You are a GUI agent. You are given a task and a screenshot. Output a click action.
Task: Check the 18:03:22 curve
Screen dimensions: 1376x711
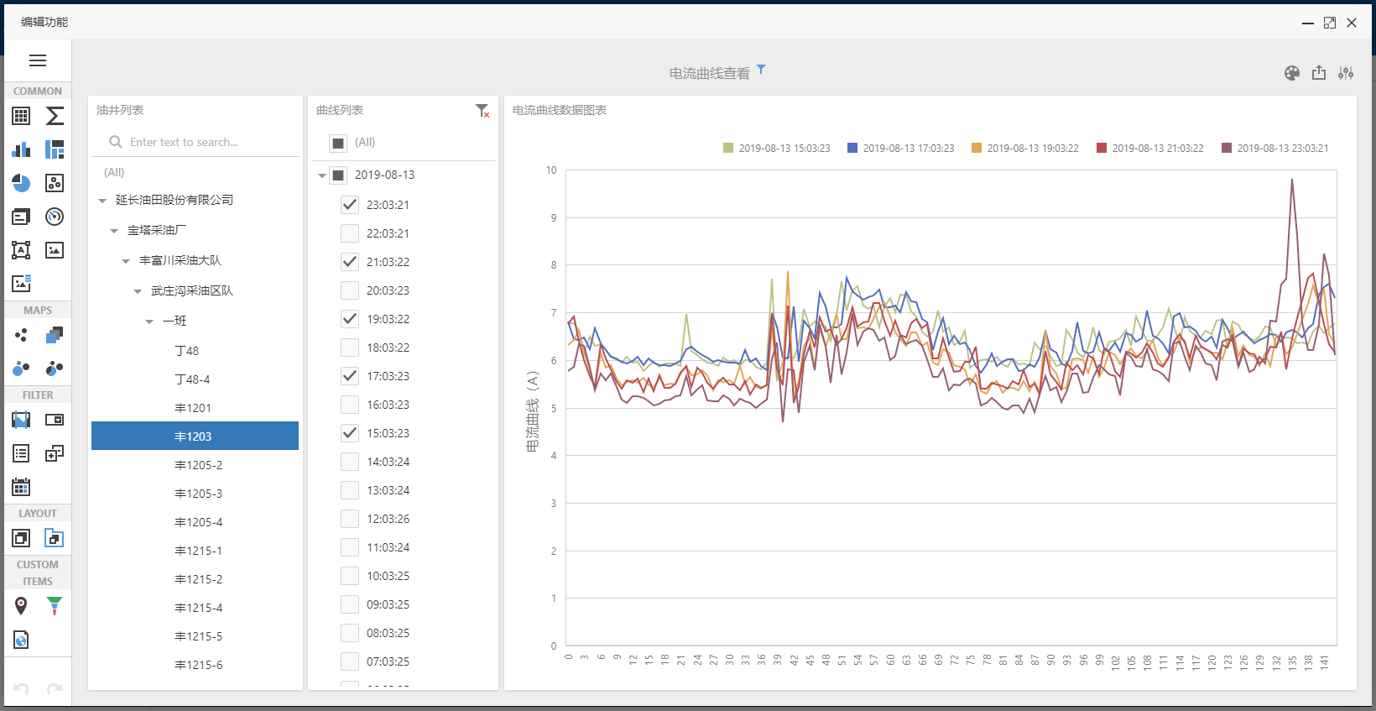click(x=350, y=347)
